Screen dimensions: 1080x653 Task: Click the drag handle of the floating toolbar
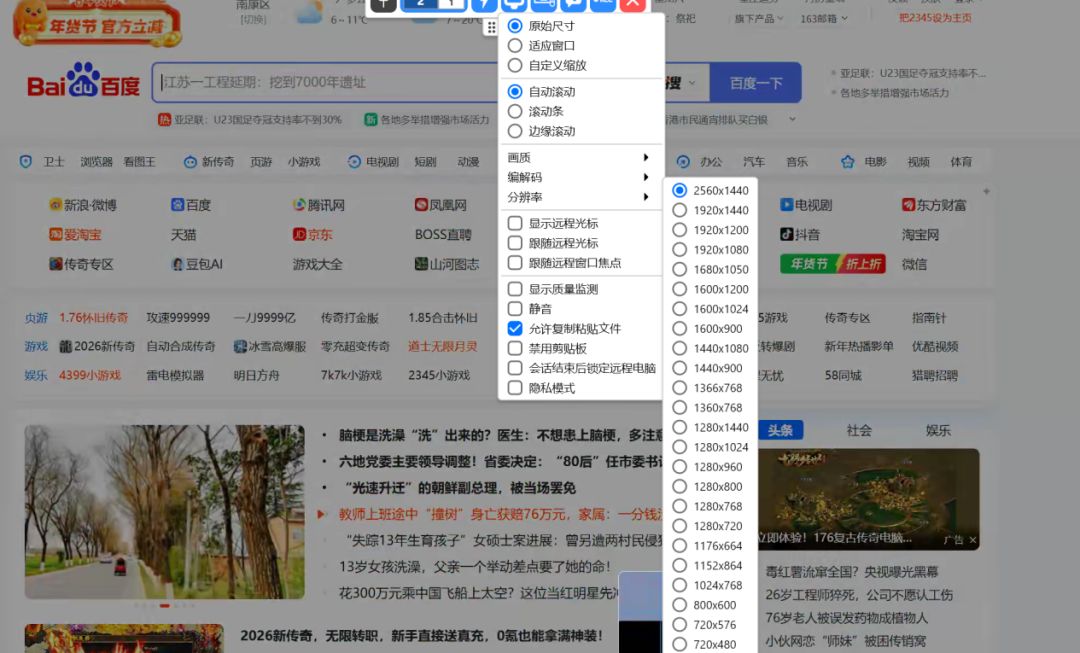coord(490,28)
